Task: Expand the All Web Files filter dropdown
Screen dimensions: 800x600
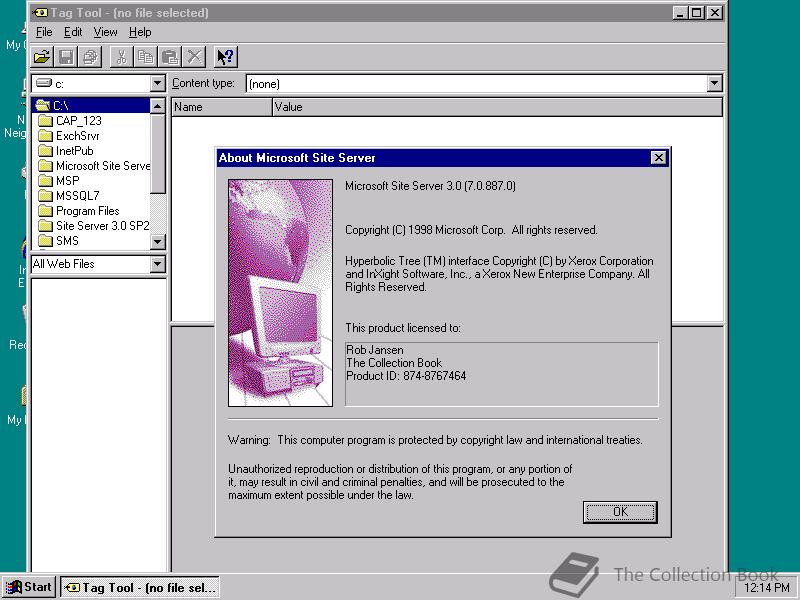Action: coord(158,264)
